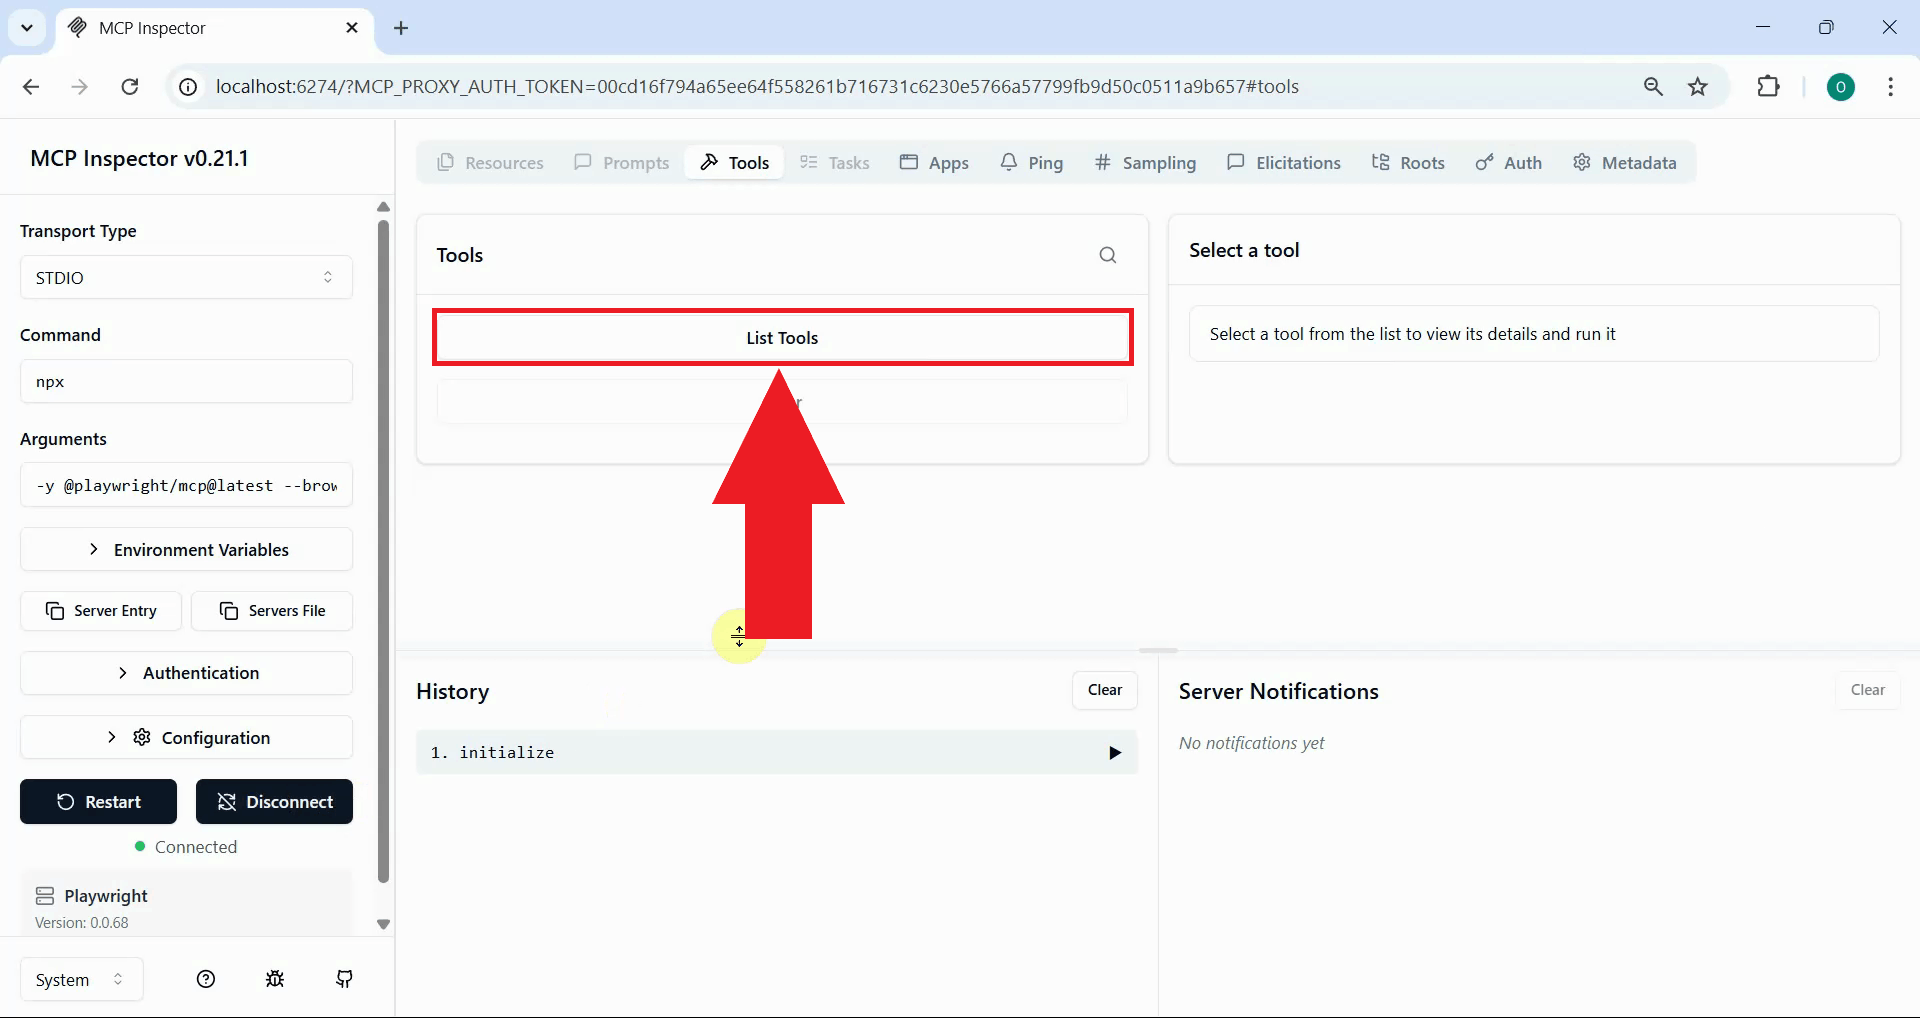Click the Arguments input field
The height and width of the screenshot is (1018, 1920).
coord(186,485)
